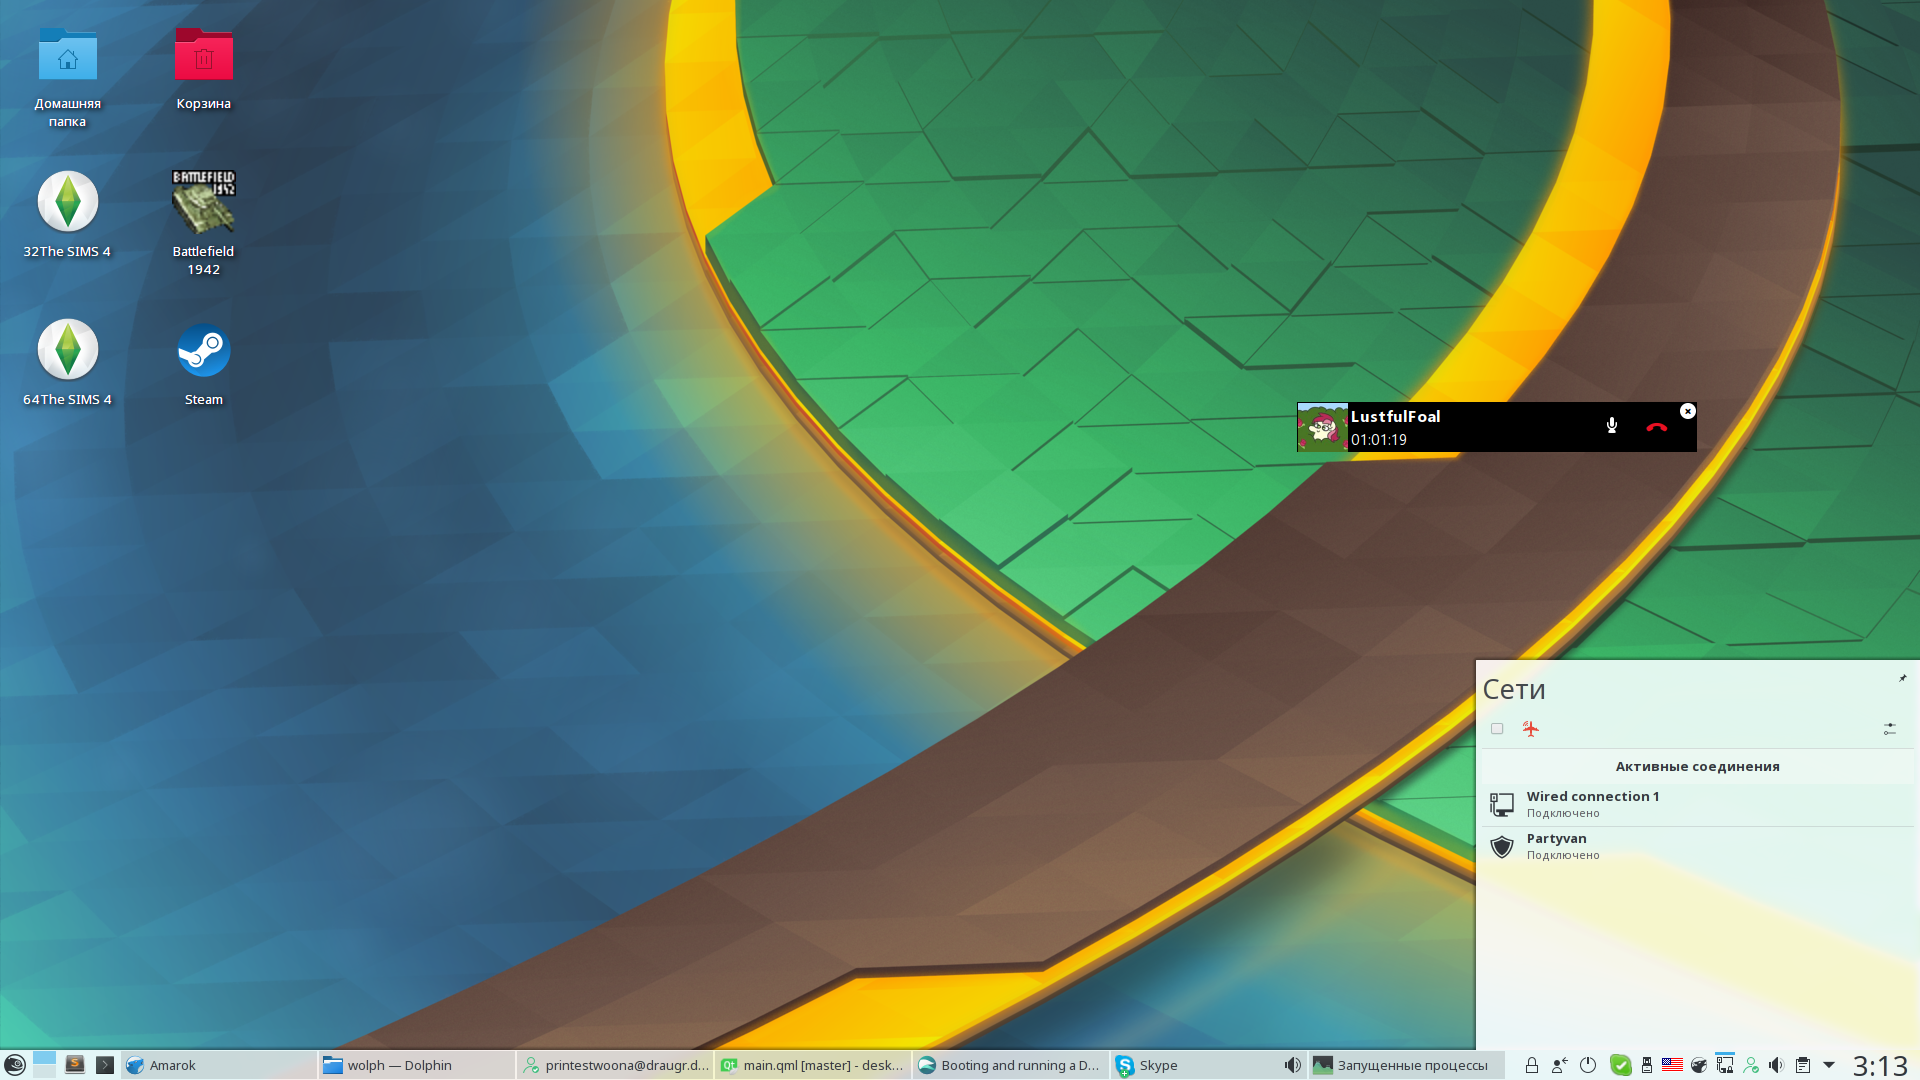Click the switch user tray icon
1920x1080 pixels.
coord(1560,1066)
